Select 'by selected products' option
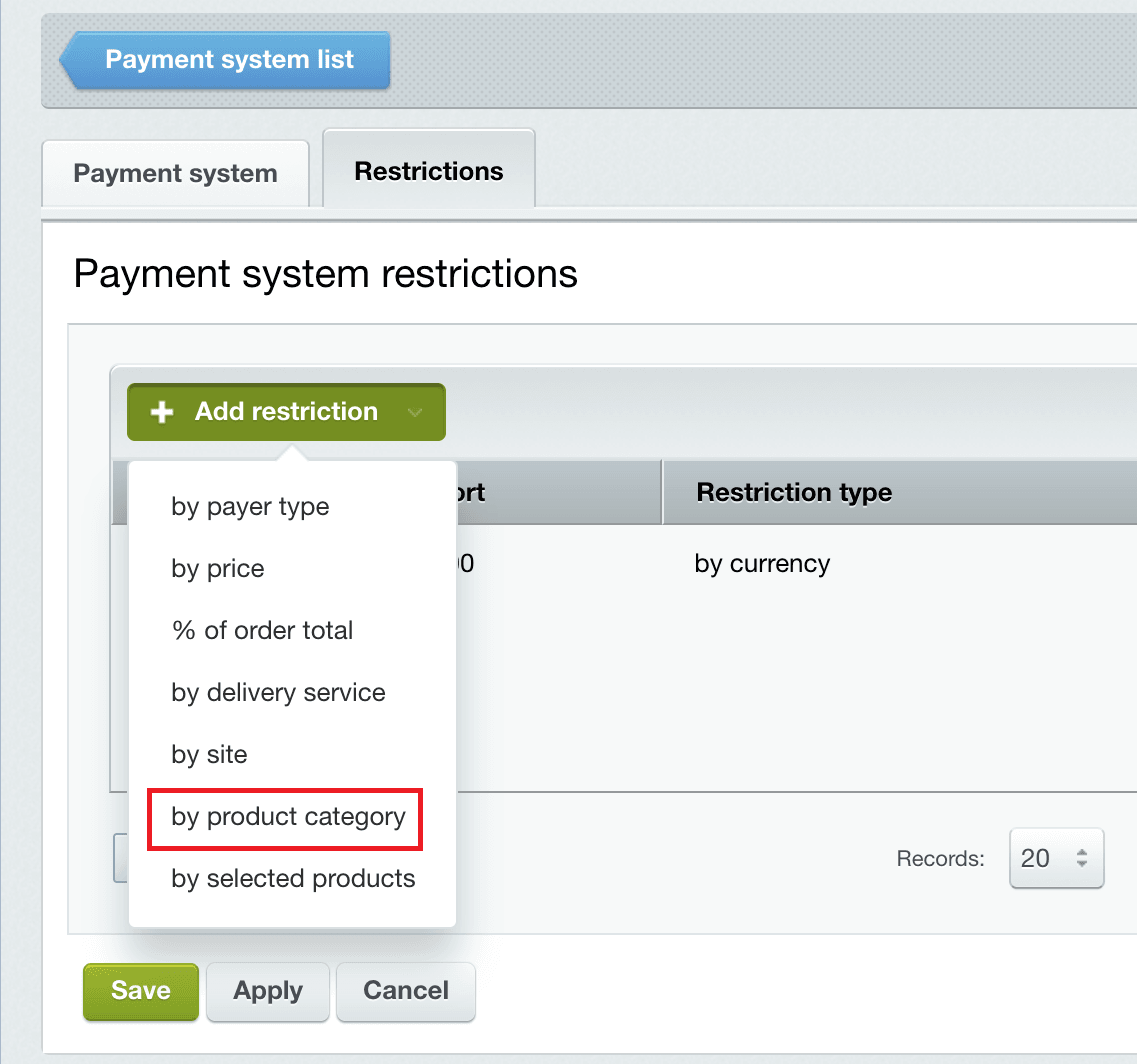The image size is (1137, 1064). coord(293,879)
